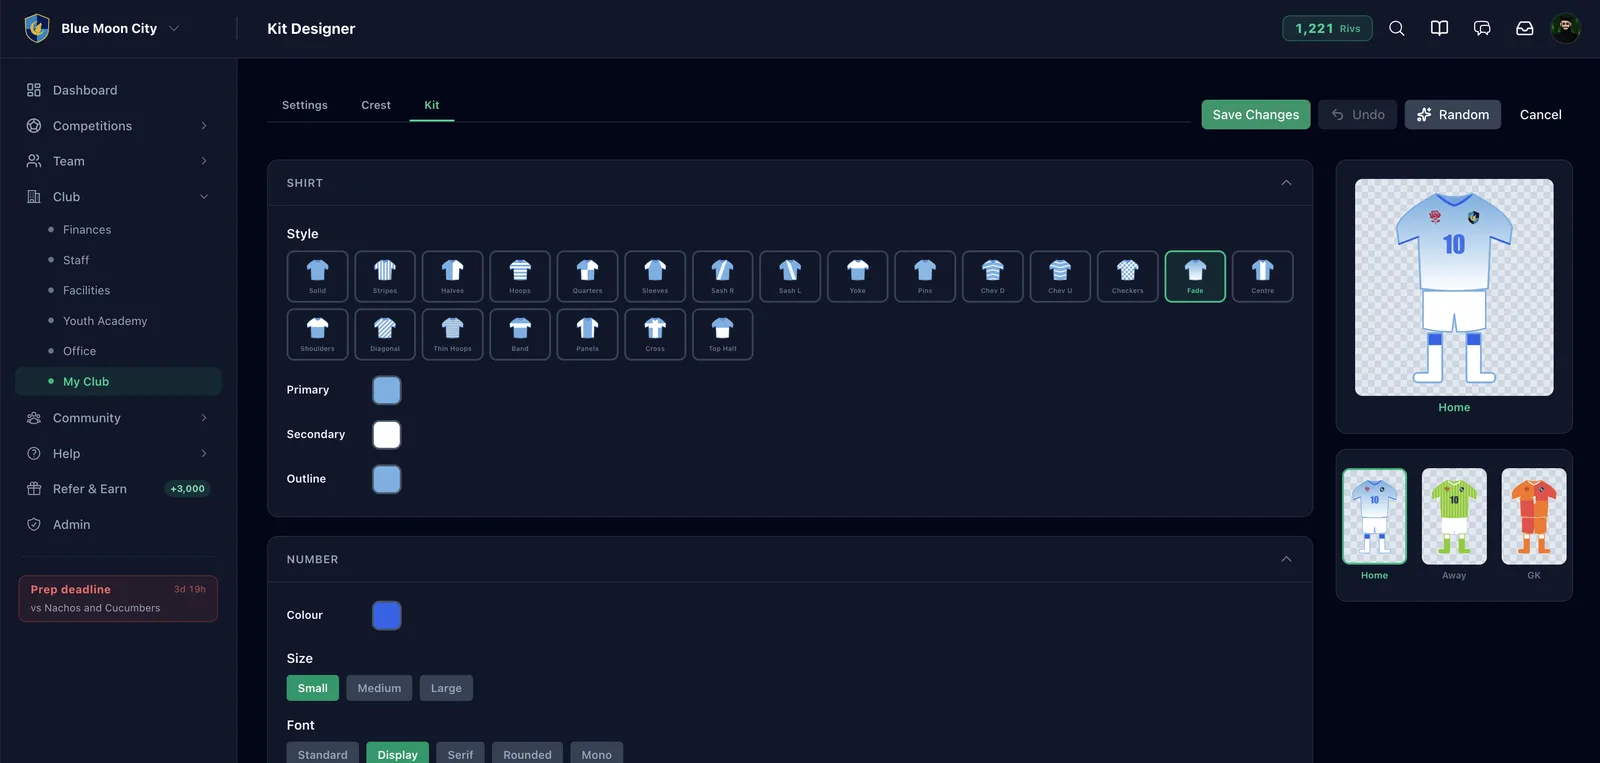Collapse the SHIRT section chevron
The image size is (1600, 763).
[1286, 183]
